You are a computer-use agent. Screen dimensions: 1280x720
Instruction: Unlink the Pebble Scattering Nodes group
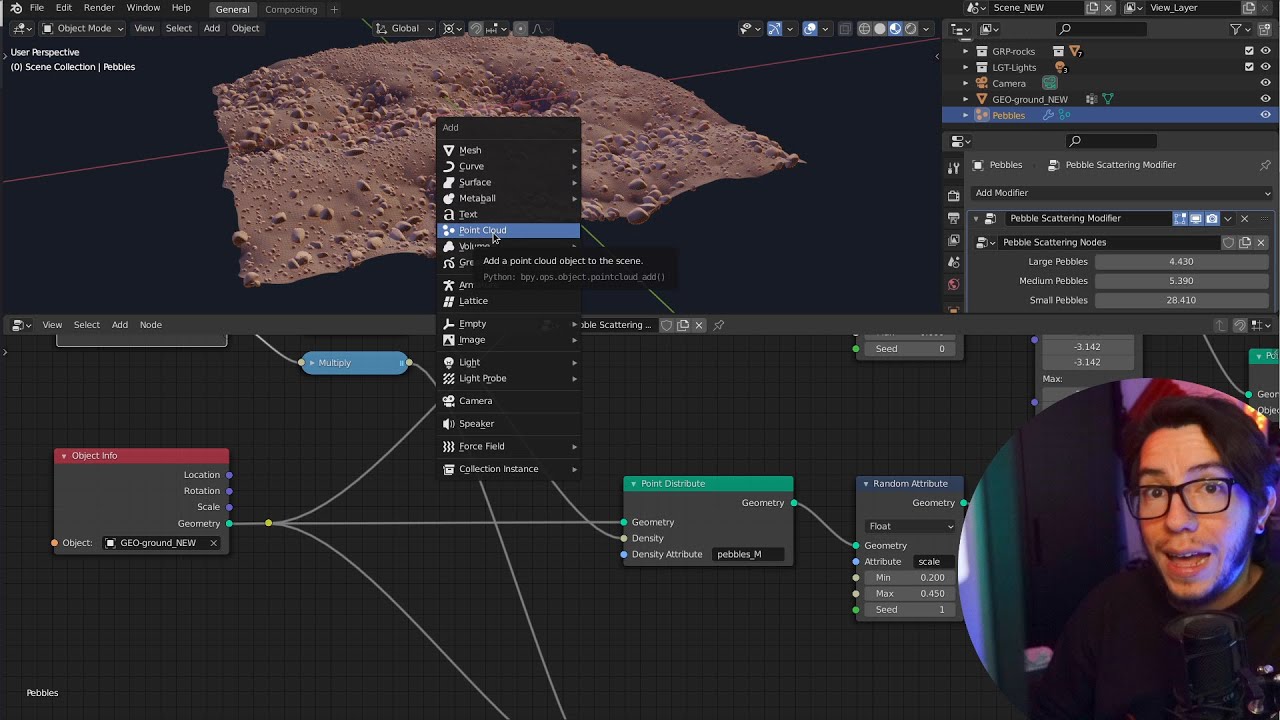1261,242
